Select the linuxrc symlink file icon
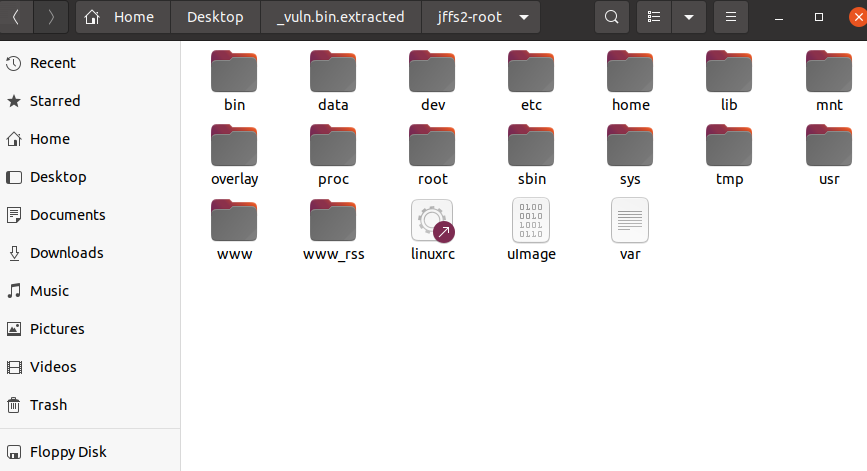867x471 pixels. point(432,220)
